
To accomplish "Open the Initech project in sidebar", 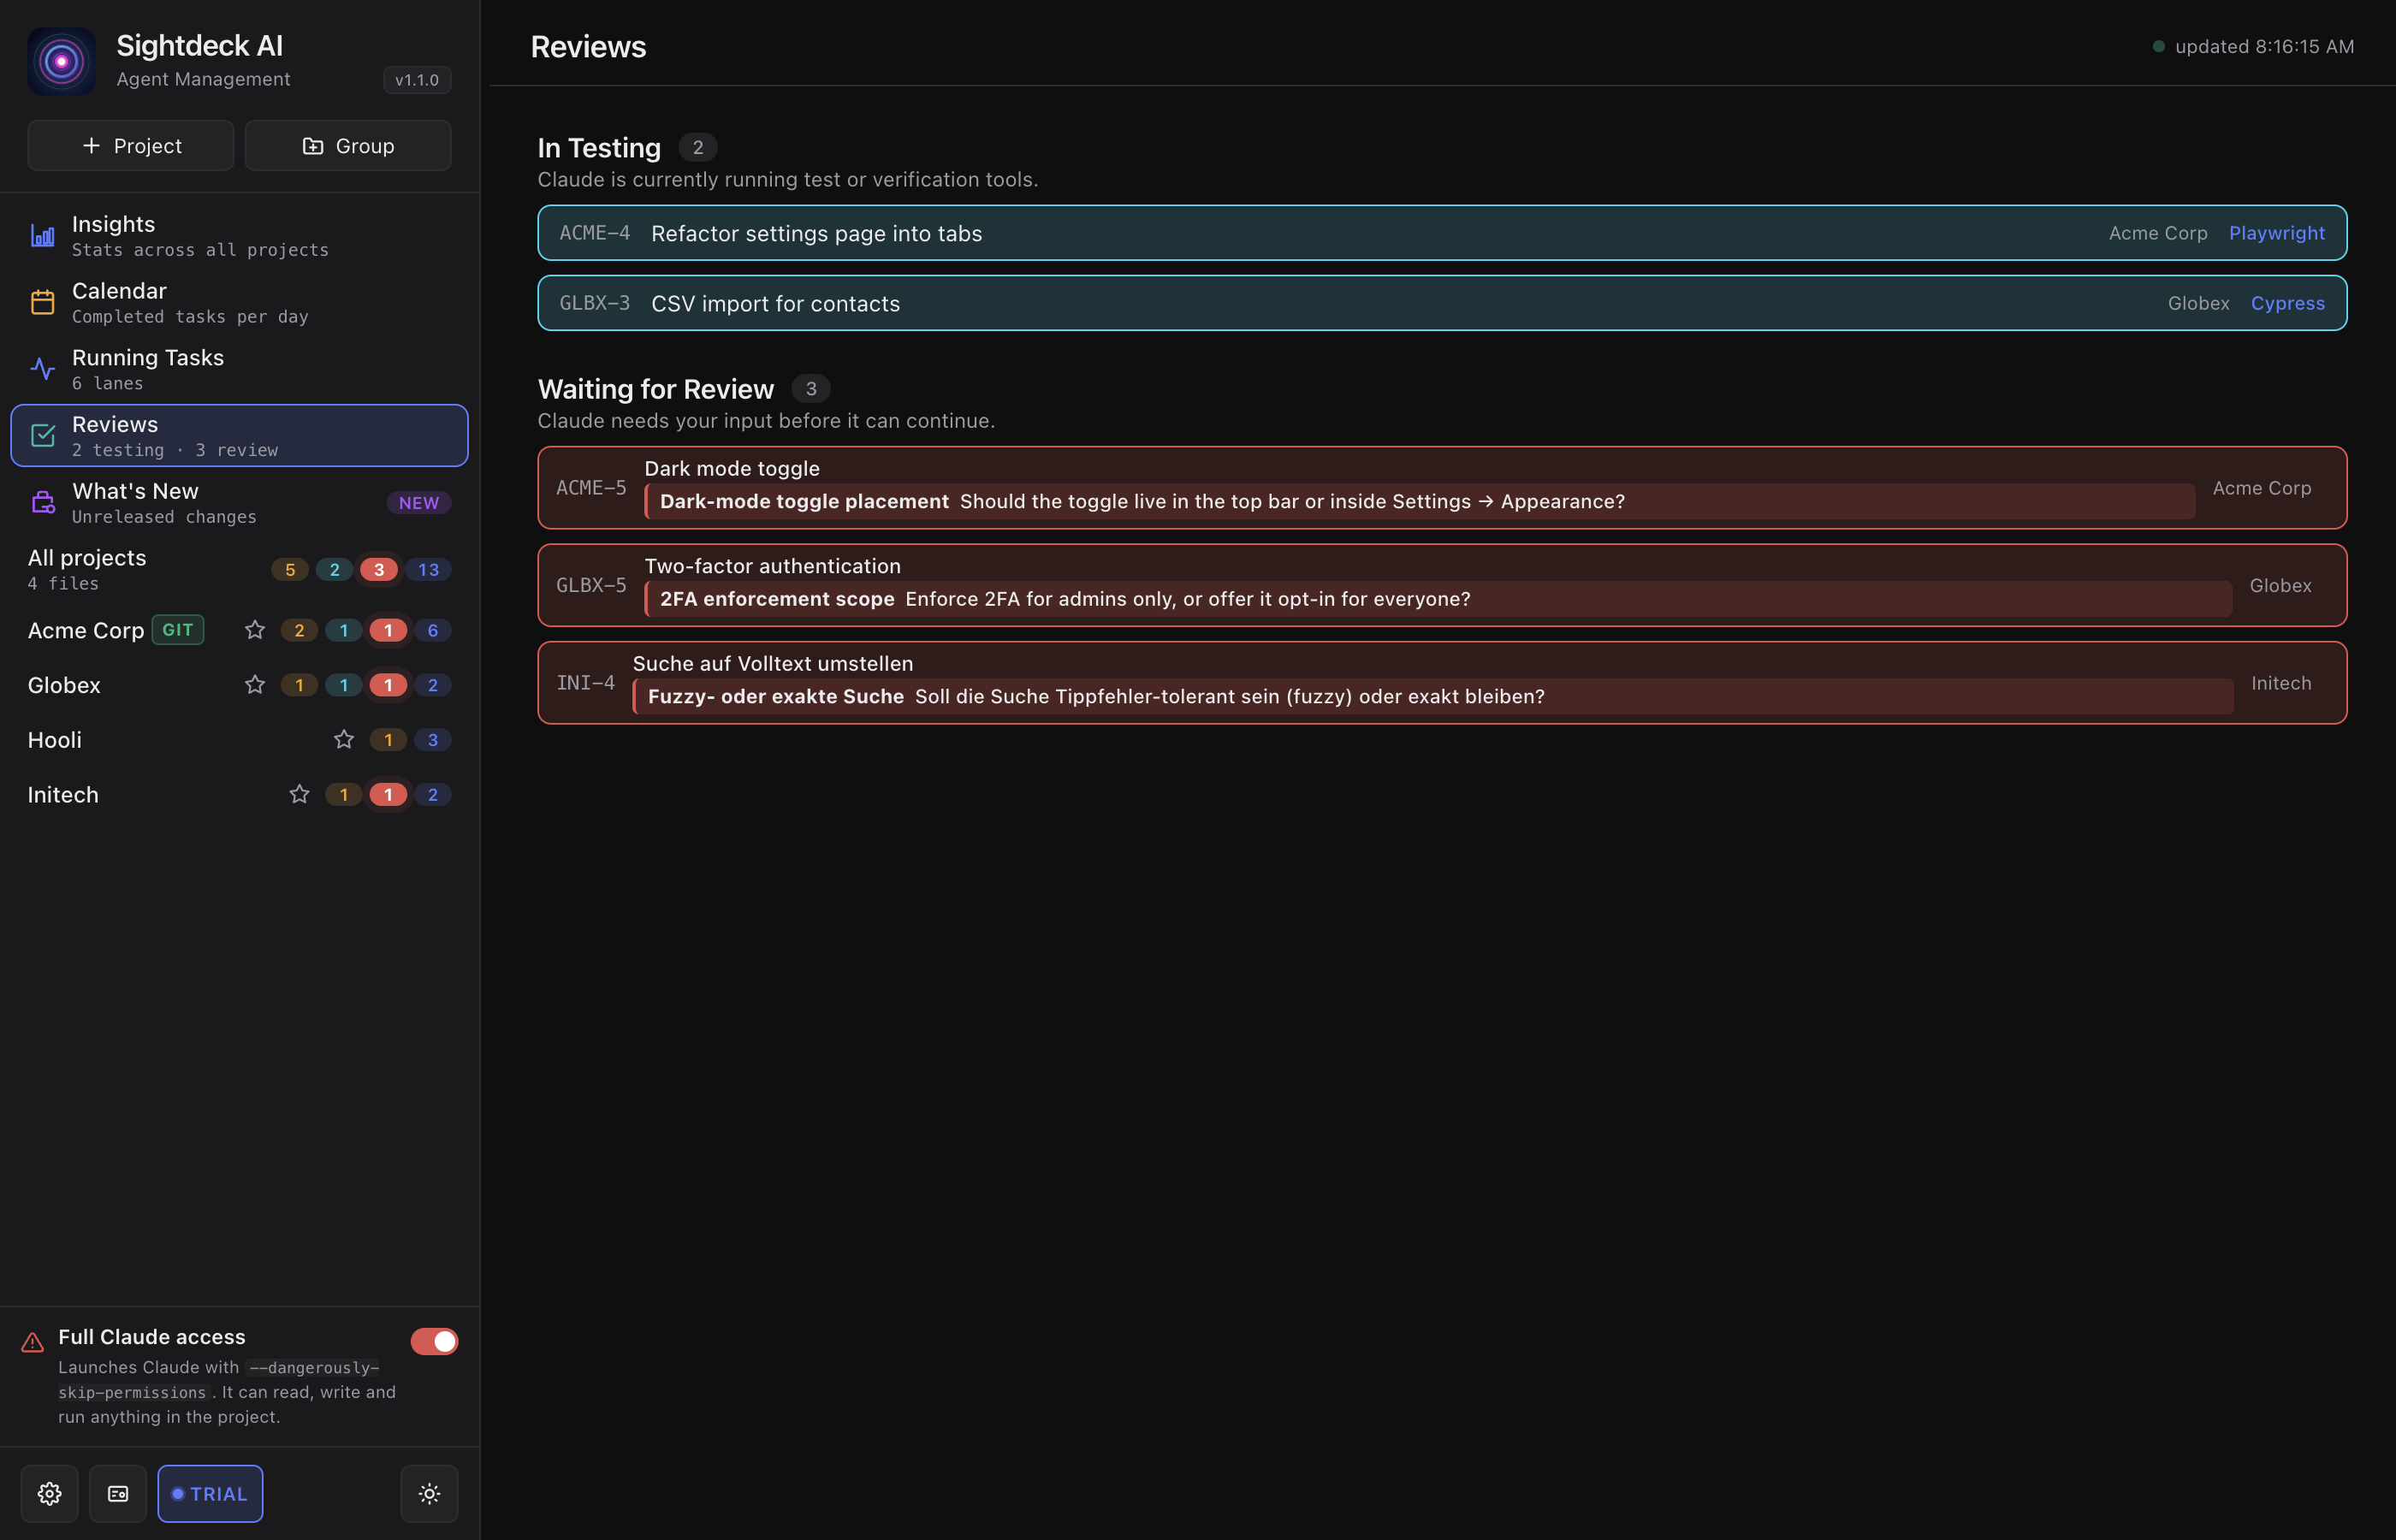I will click(x=239, y=795).
